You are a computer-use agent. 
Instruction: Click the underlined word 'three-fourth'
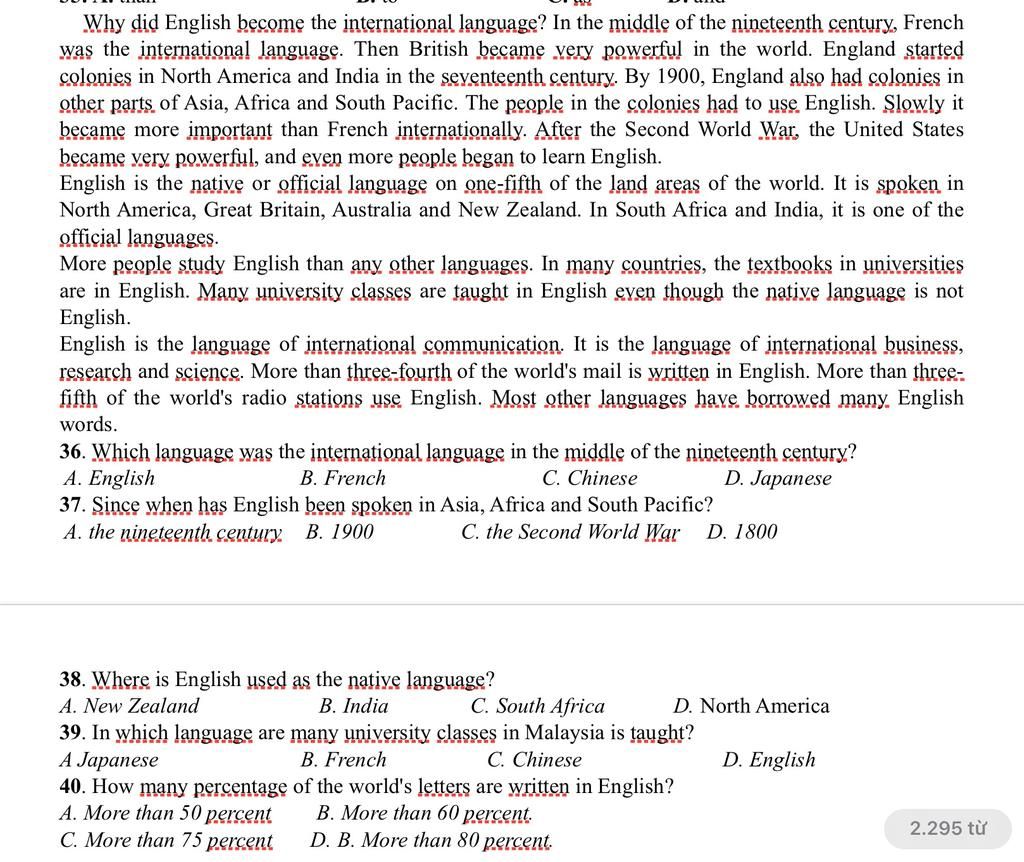[x=398, y=371]
